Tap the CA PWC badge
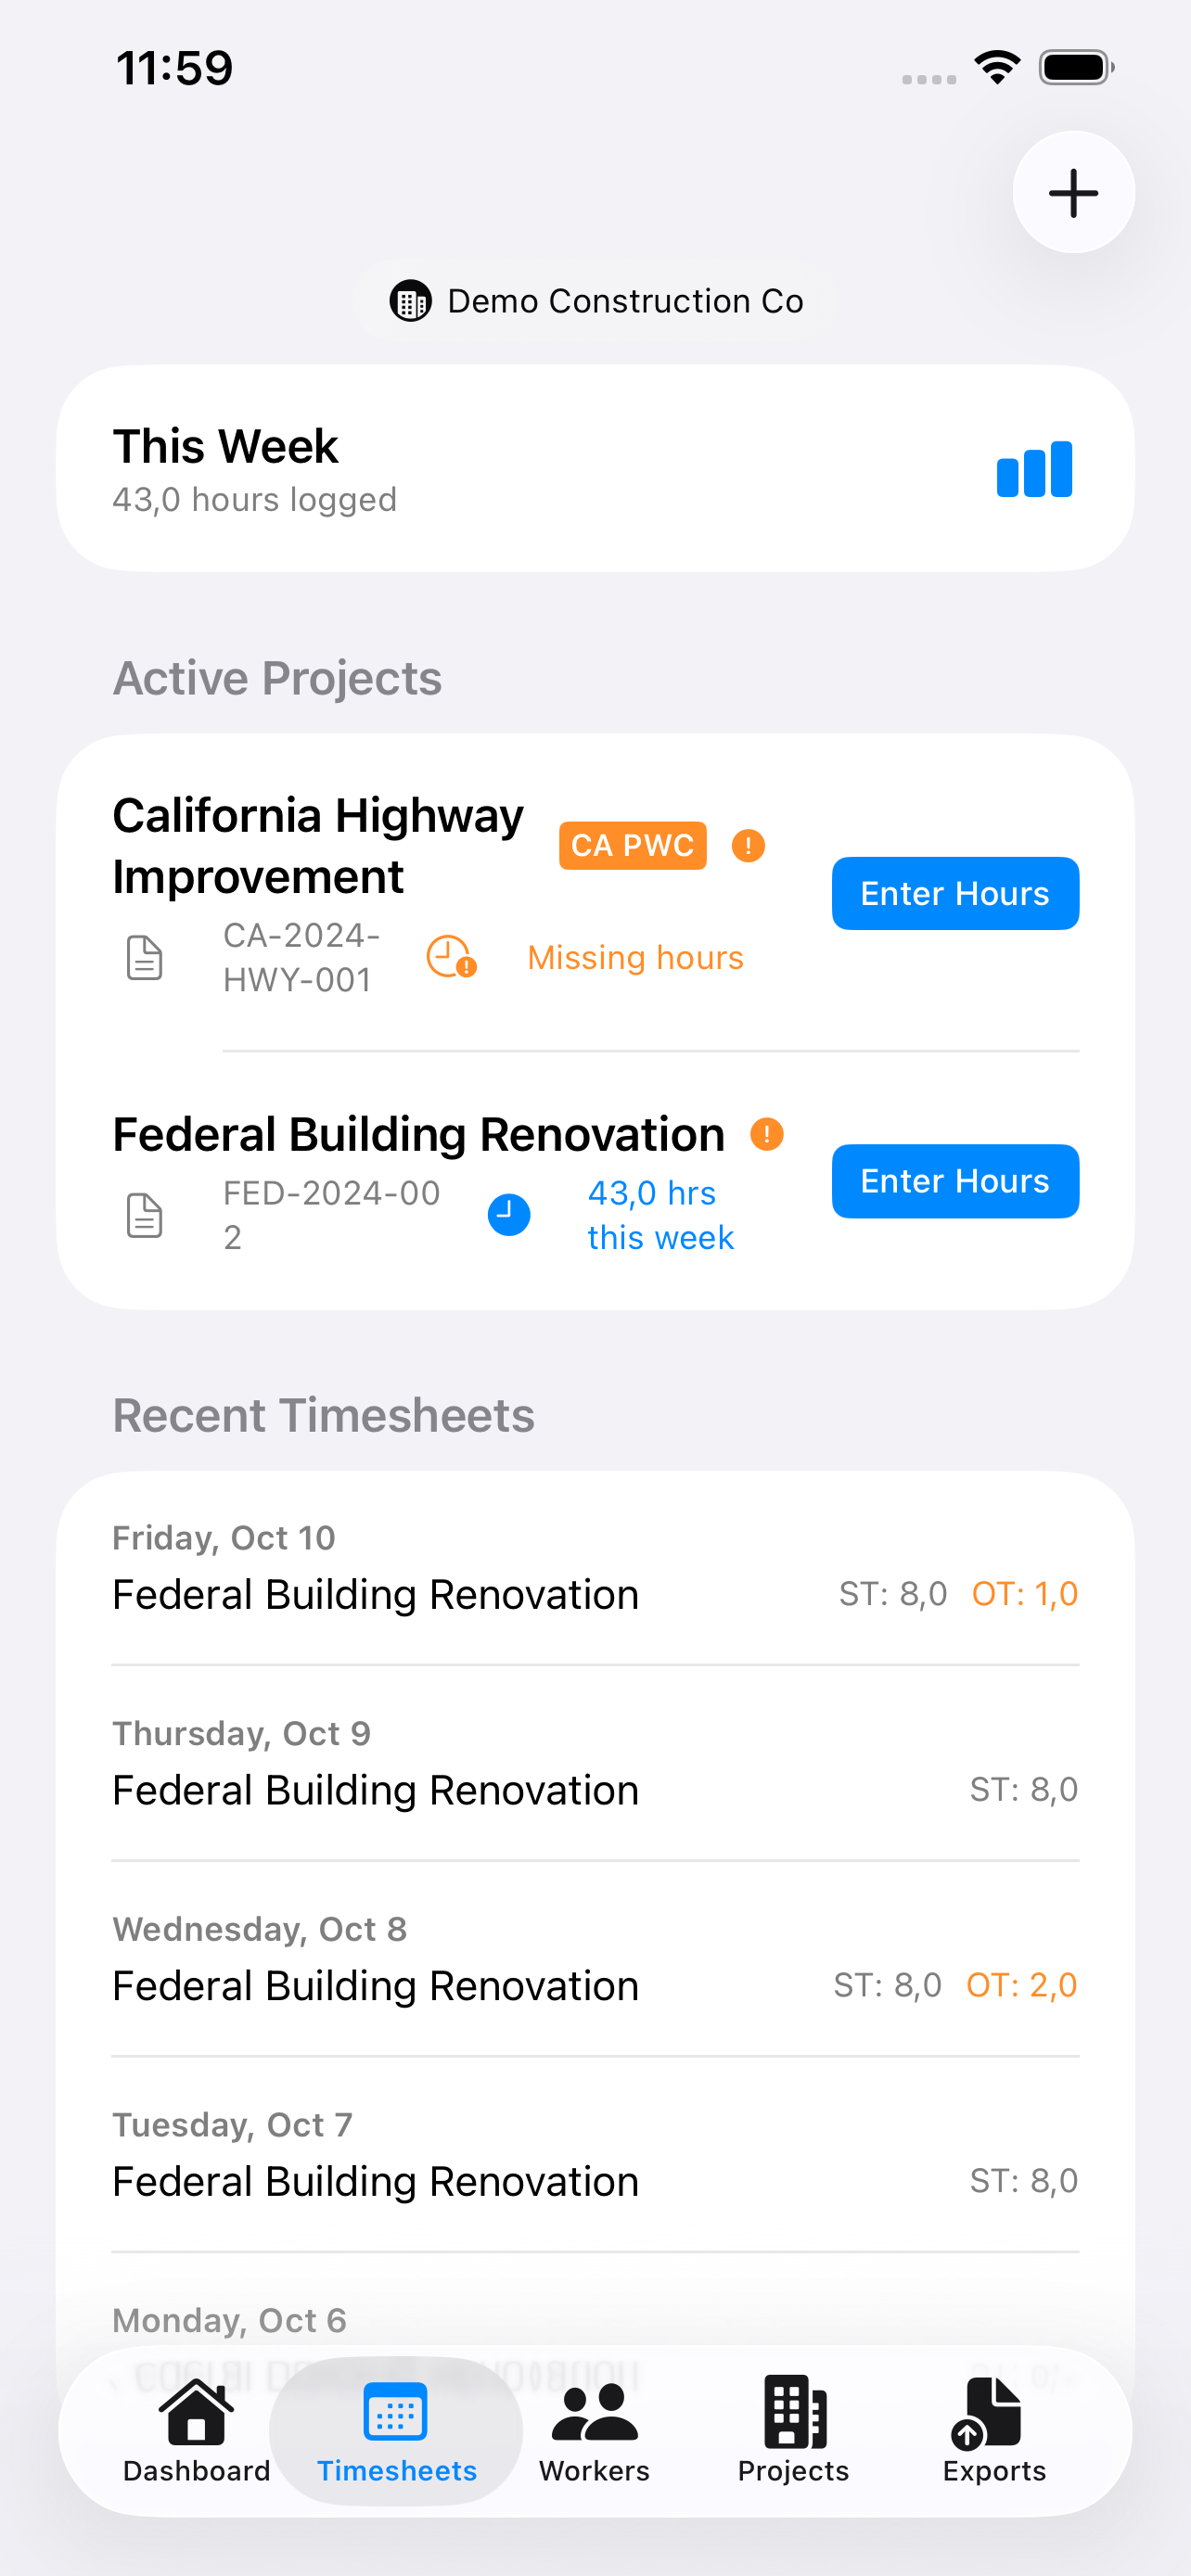The height and width of the screenshot is (2576, 1191). pyautogui.click(x=632, y=846)
